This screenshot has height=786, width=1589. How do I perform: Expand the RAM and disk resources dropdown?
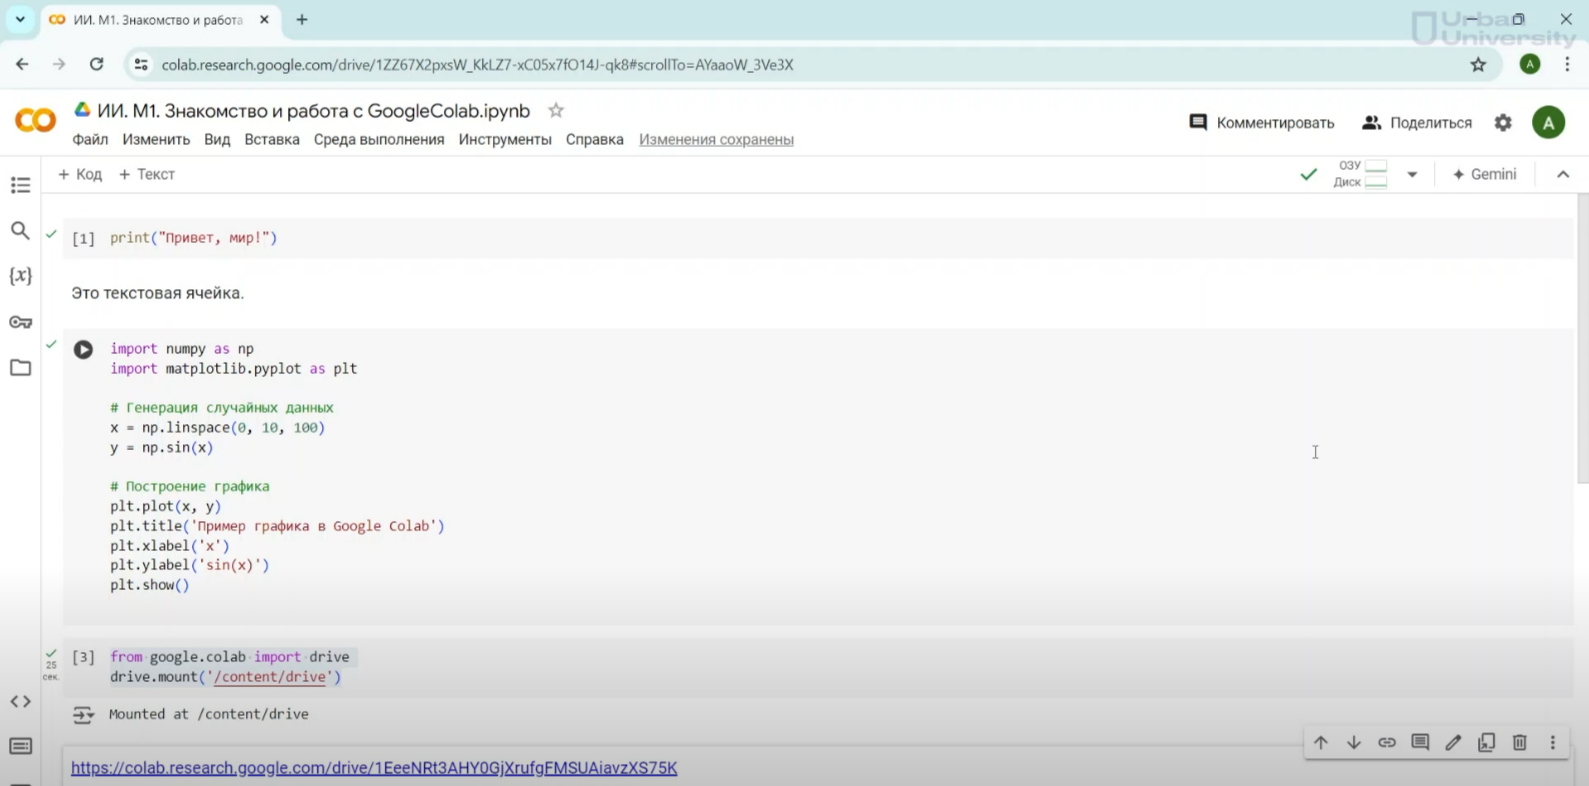pyautogui.click(x=1412, y=174)
